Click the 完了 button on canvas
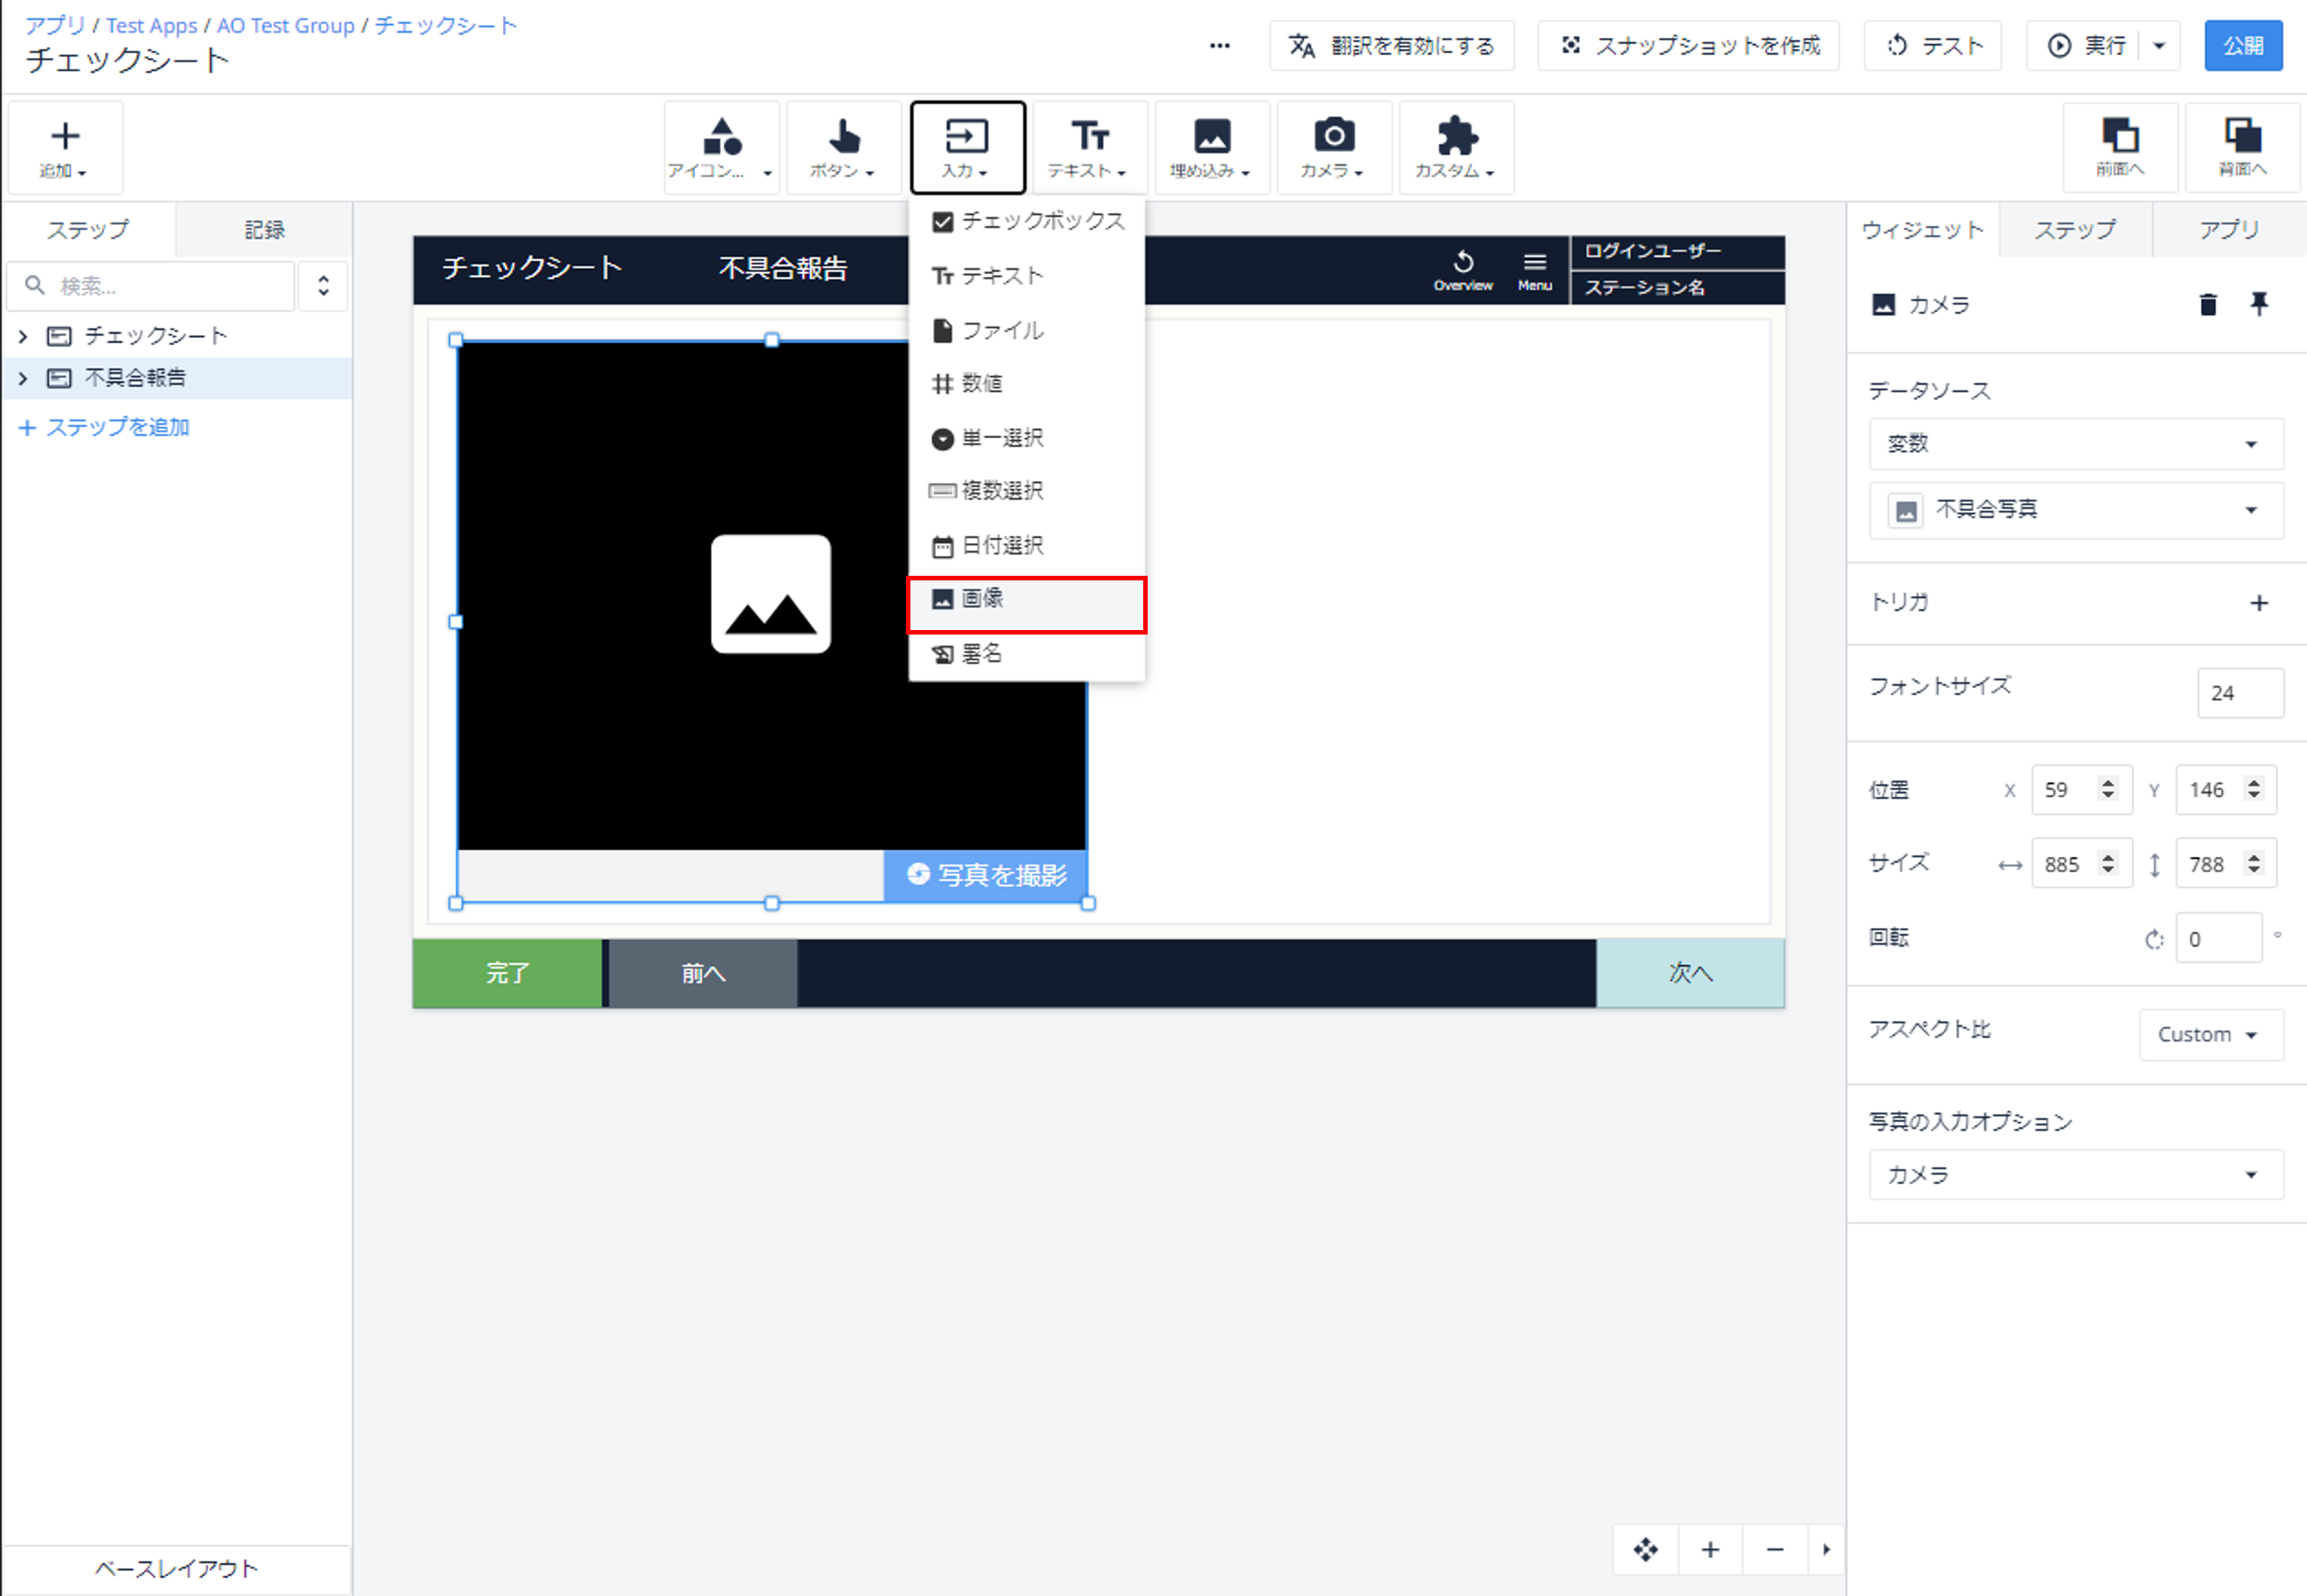The height and width of the screenshot is (1596, 2307). point(508,973)
